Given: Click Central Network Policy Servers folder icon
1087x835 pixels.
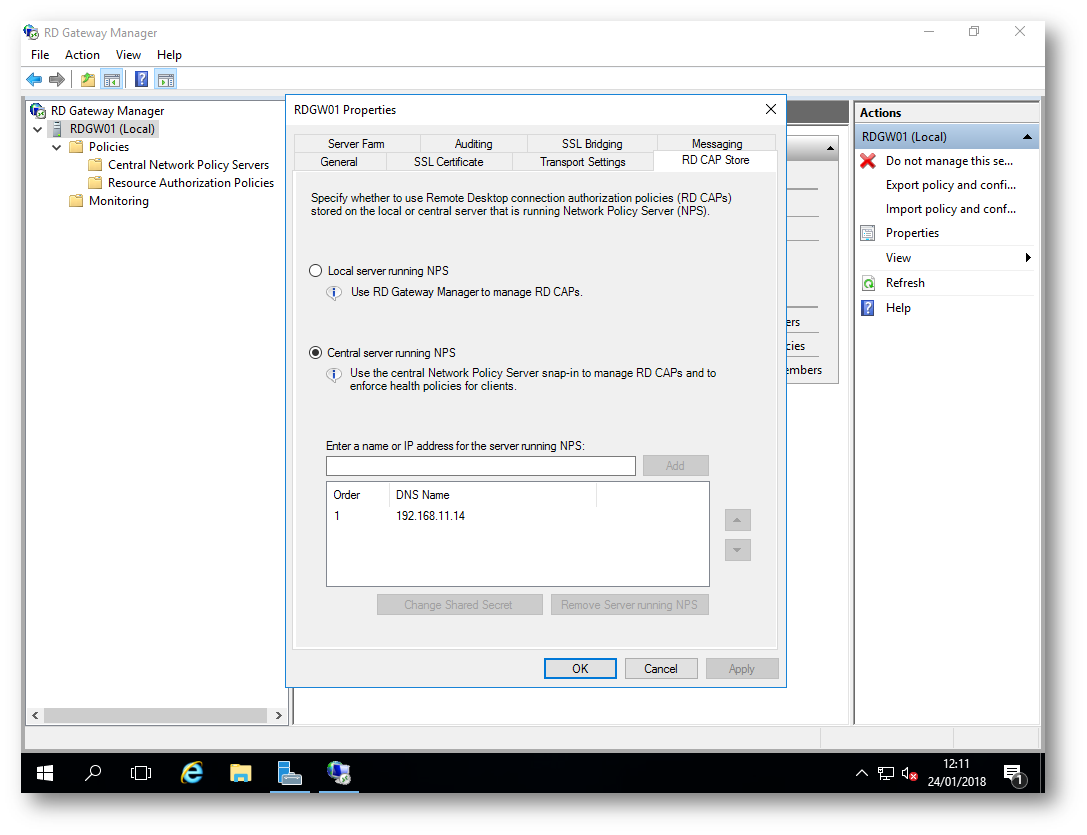Looking at the screenshot, I should coord(95,164).
